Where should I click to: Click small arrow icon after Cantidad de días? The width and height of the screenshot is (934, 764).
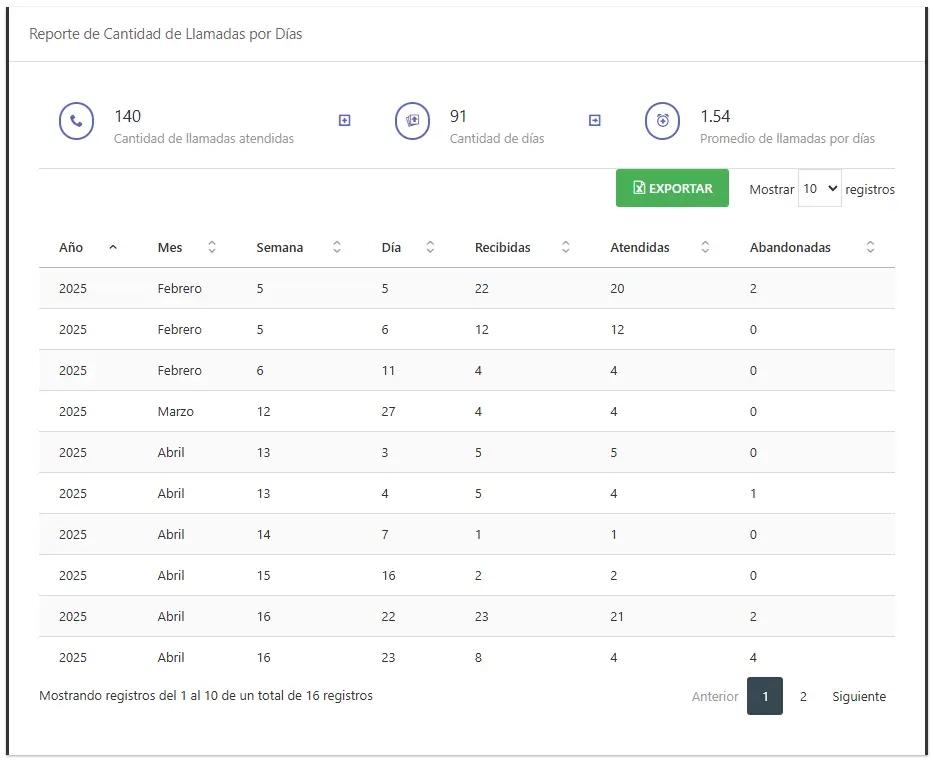(595, 120)
